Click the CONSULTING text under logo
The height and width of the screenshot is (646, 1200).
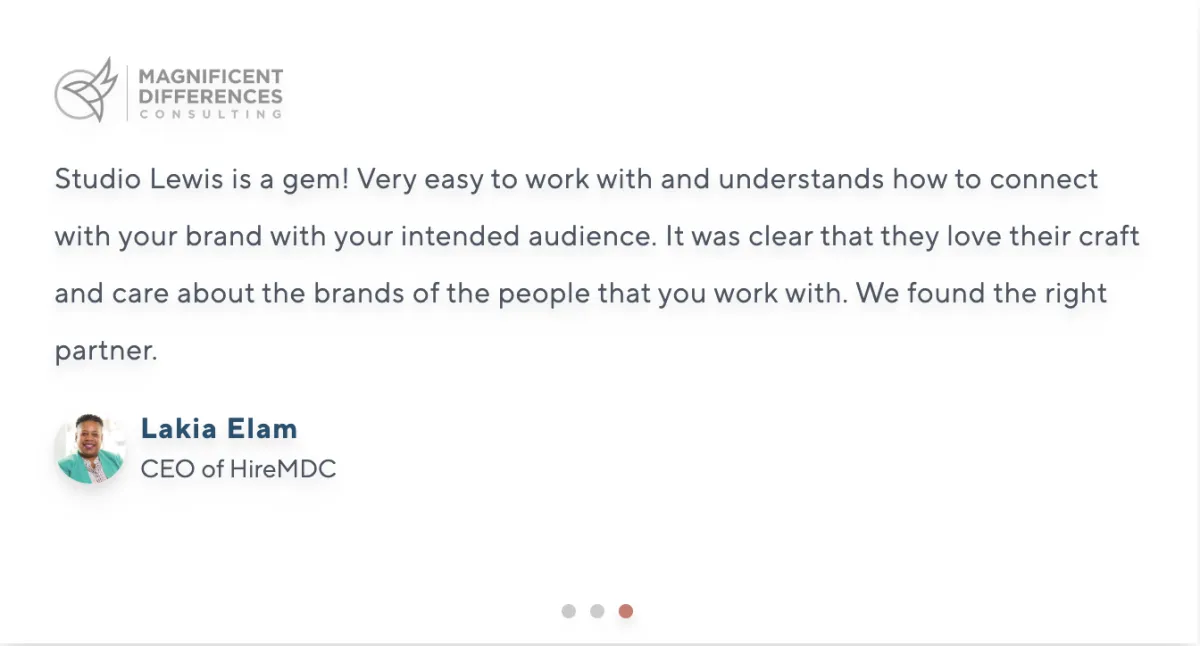[x=211, y=114]
